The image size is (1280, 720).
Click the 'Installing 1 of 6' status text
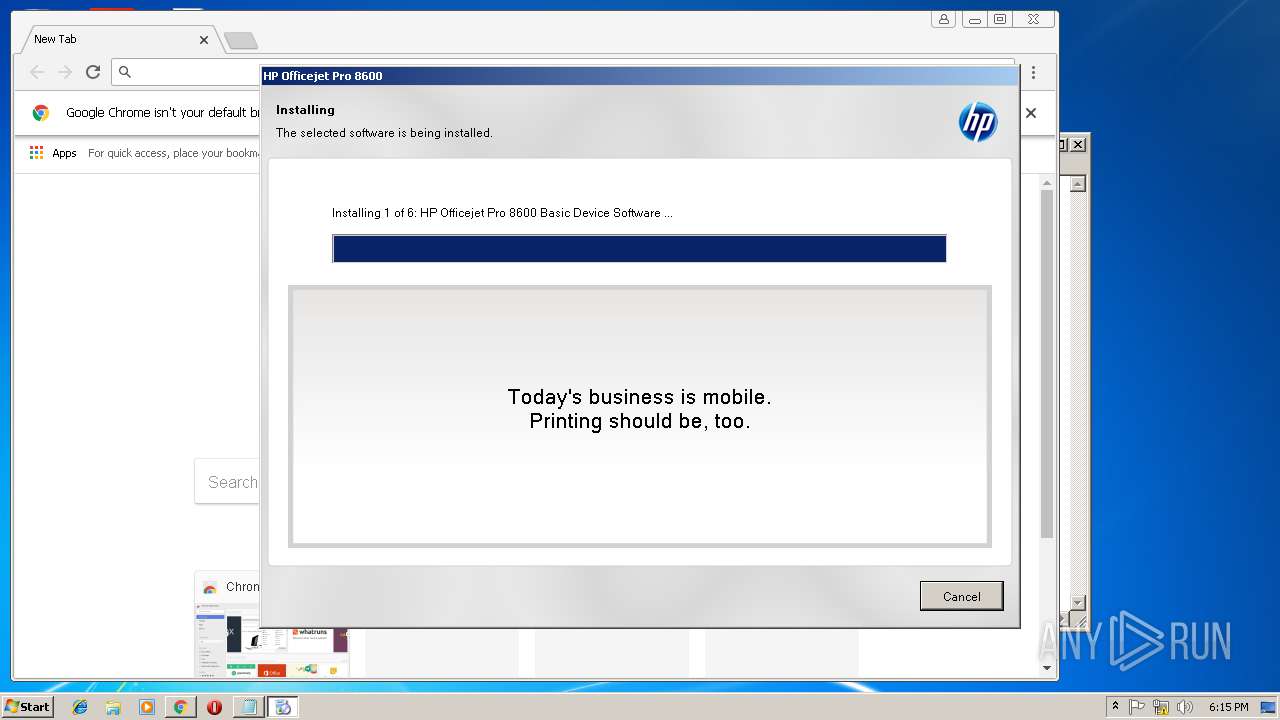pyautogui.click(x=502, y=213)
